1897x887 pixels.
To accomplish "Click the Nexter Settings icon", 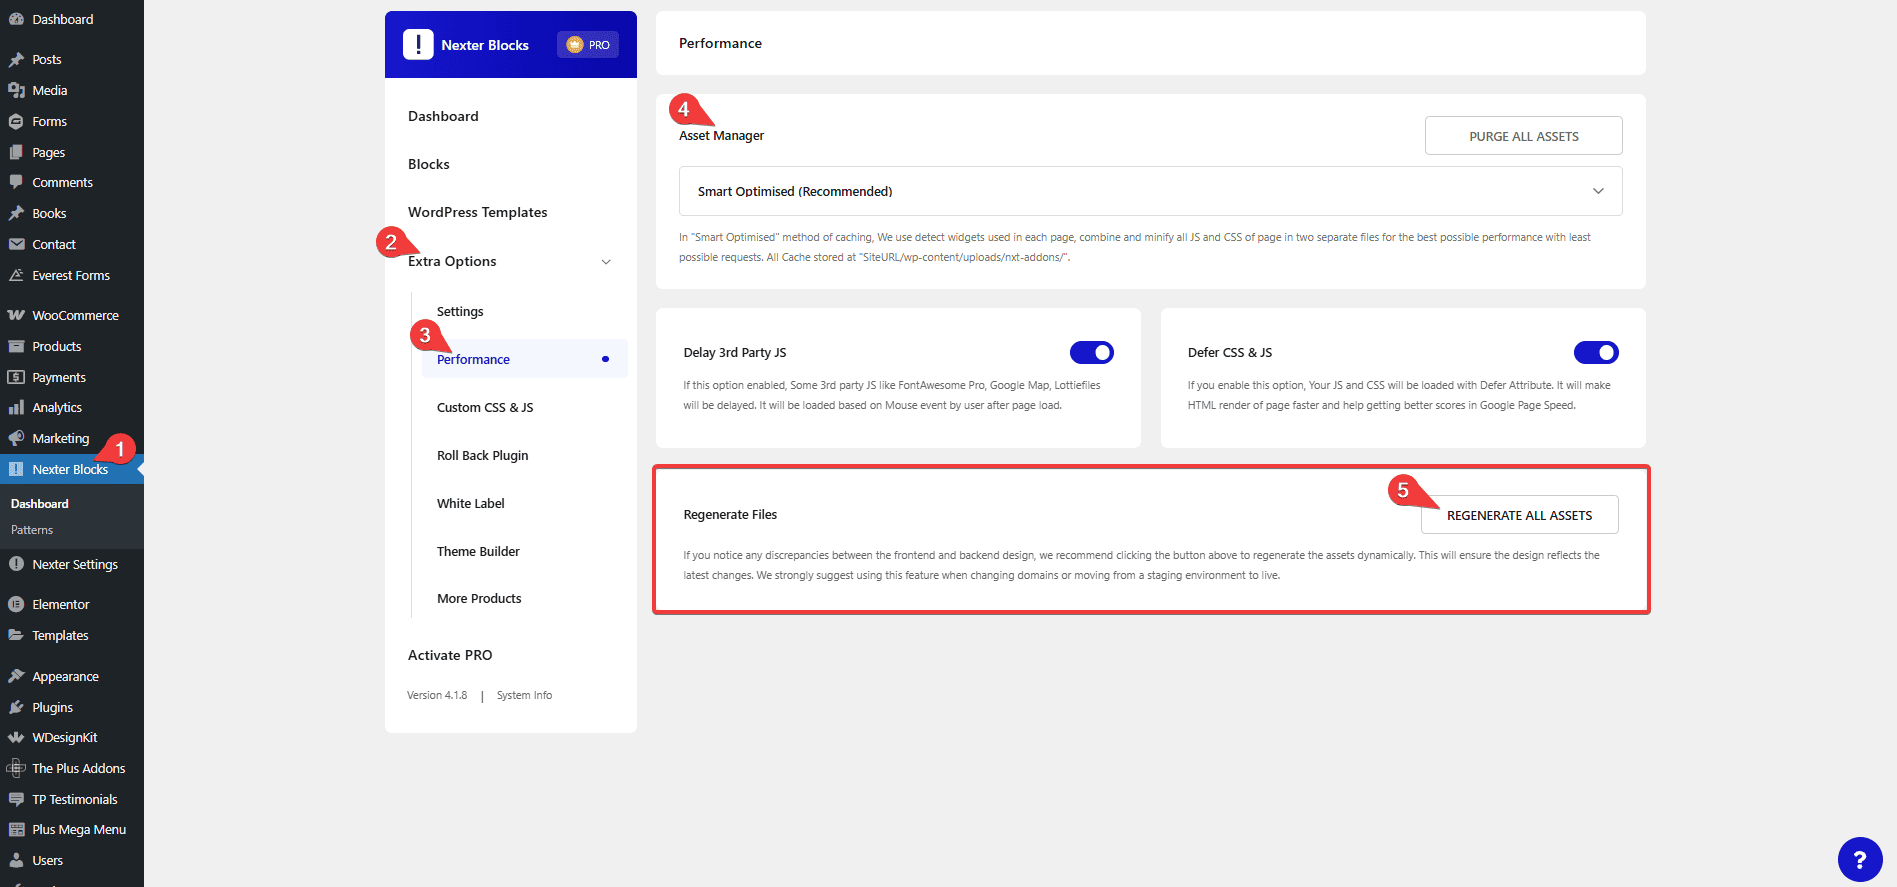I will pyautogui.click(x=16, y=565).
